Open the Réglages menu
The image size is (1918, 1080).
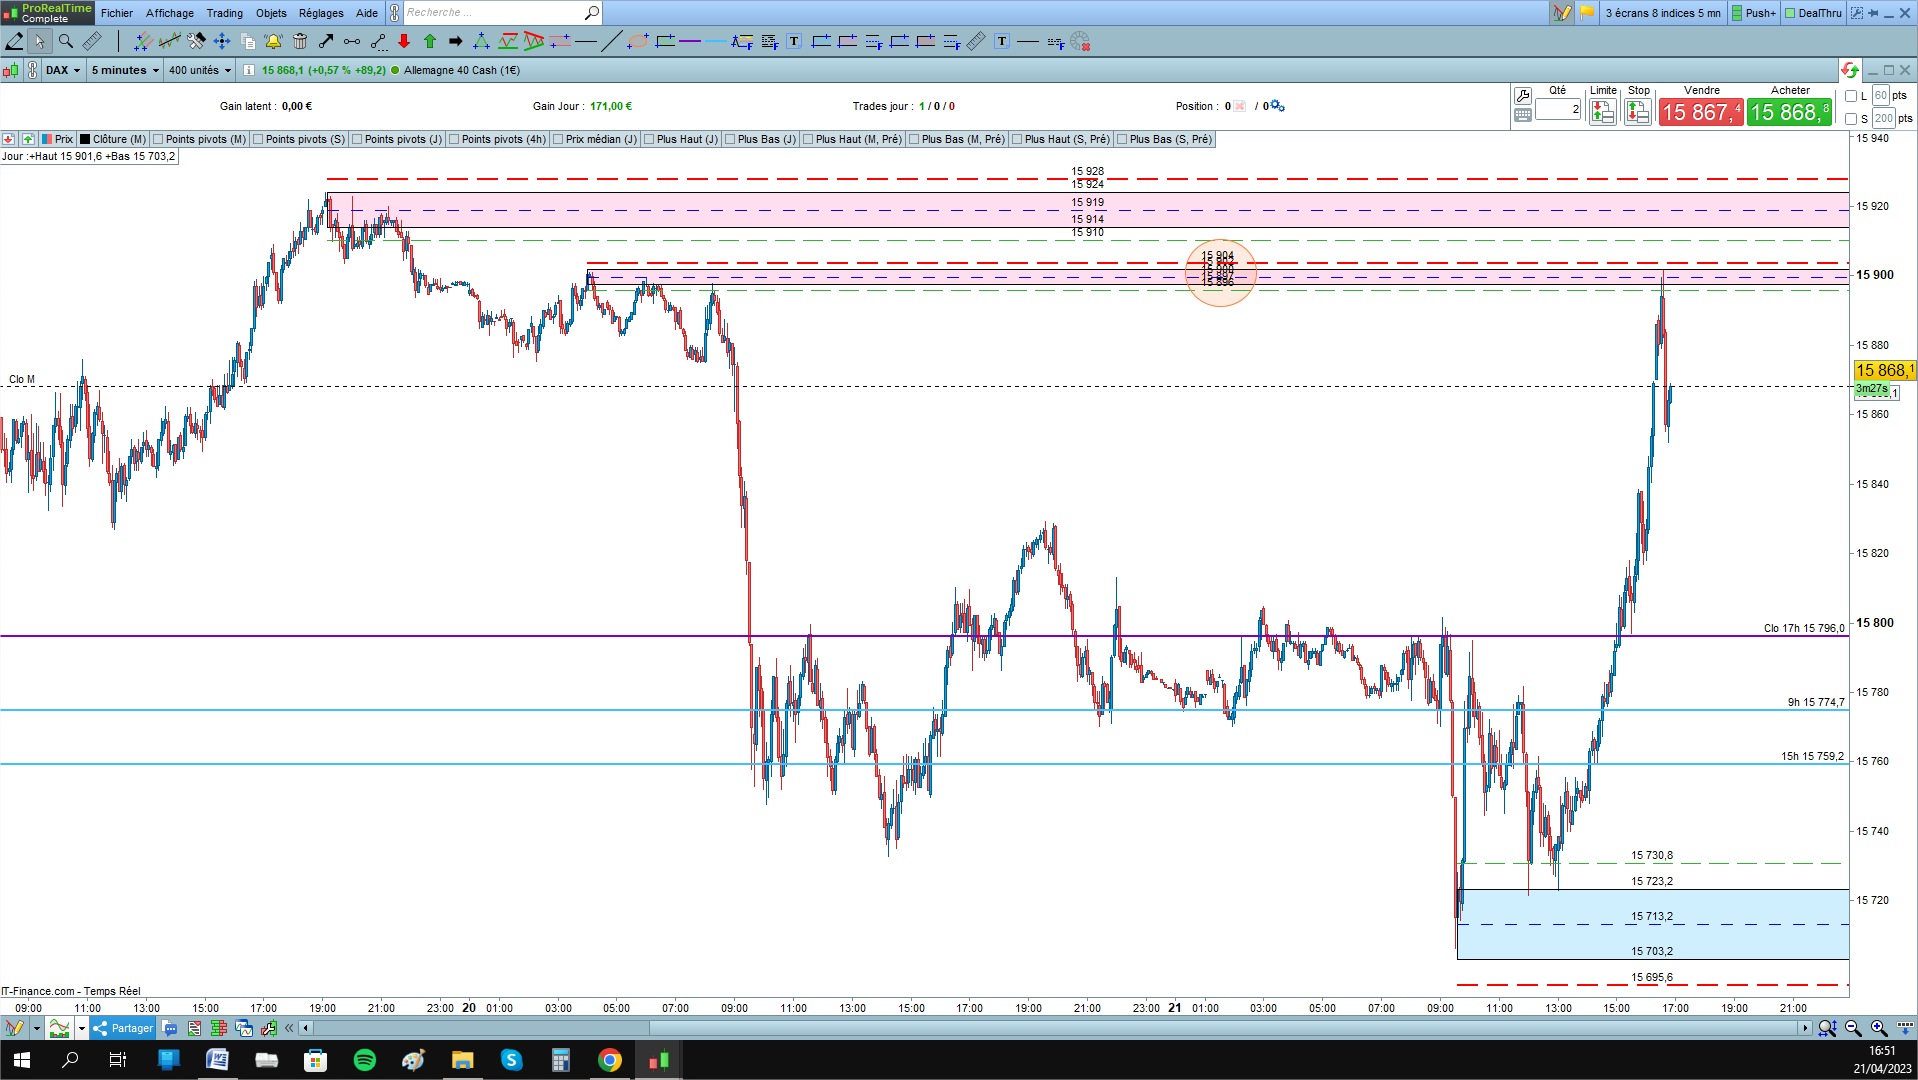click(x=320, y=13)
